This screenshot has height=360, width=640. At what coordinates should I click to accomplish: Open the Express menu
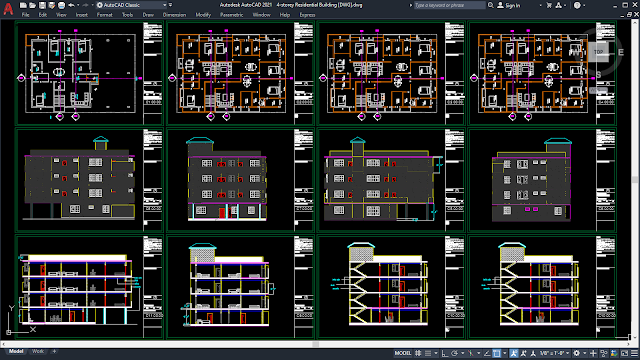pos(307,15)
